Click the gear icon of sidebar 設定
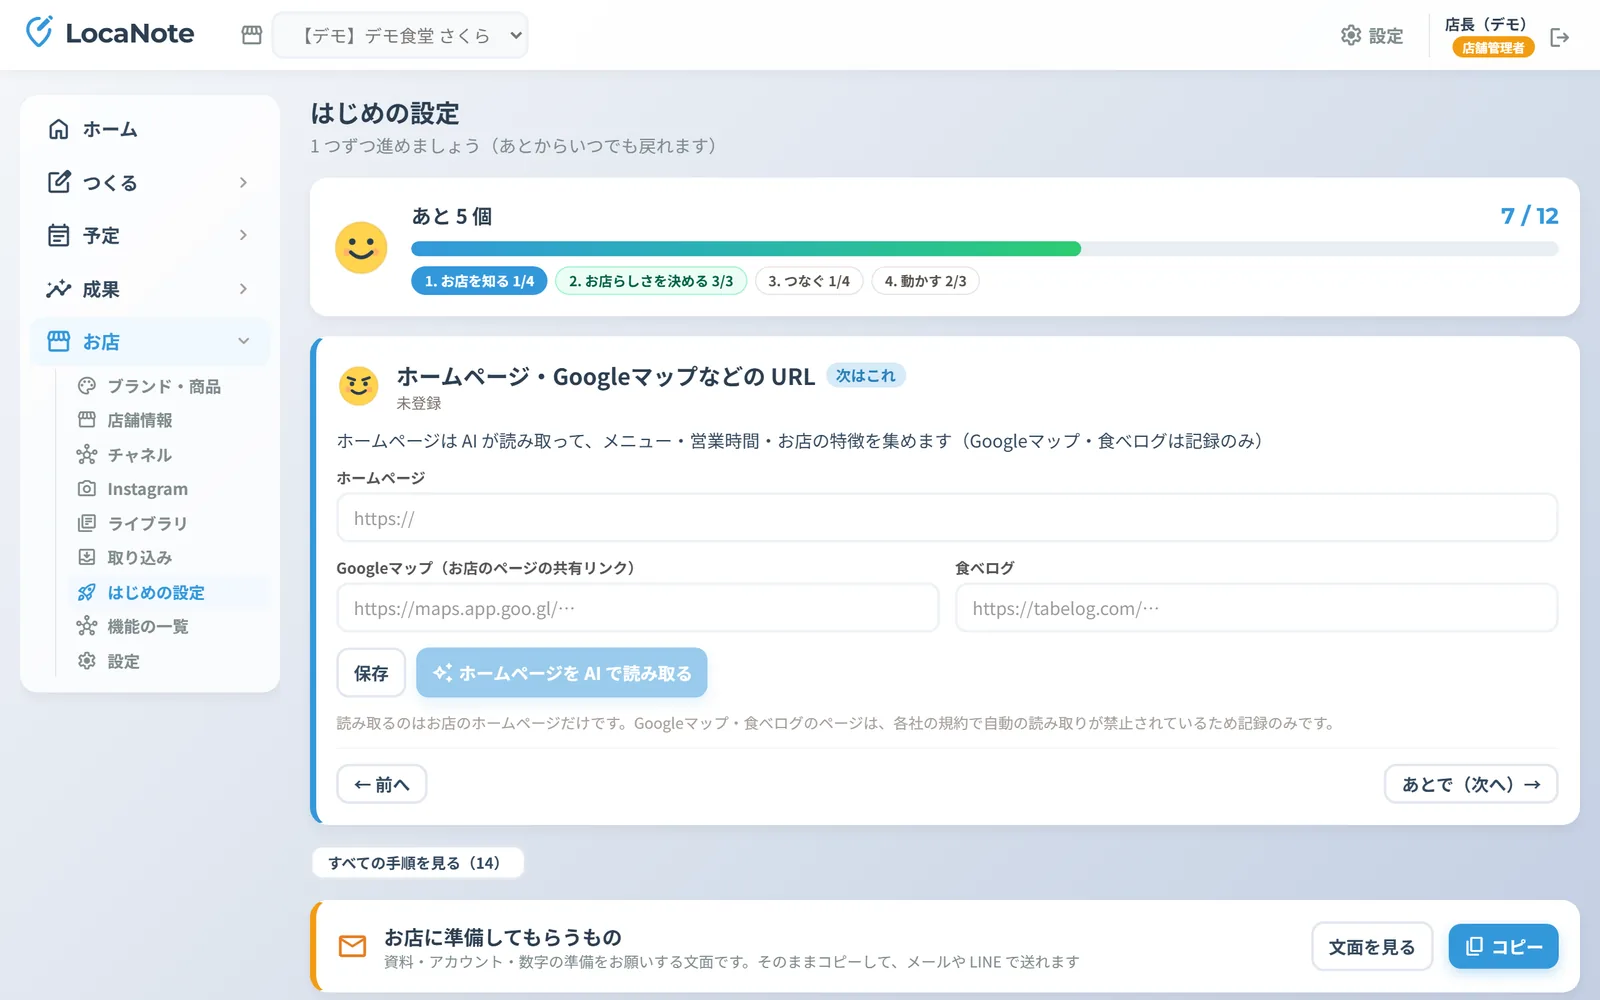Image resolution: width=1600 pixels, height=1000 pixels. click(x=87, y=661)
